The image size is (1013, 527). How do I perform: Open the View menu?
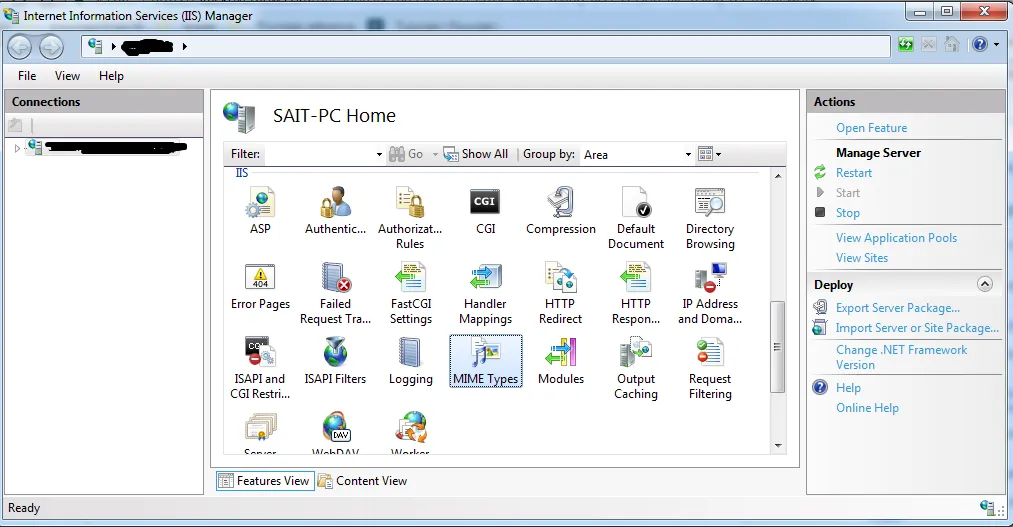67,76
